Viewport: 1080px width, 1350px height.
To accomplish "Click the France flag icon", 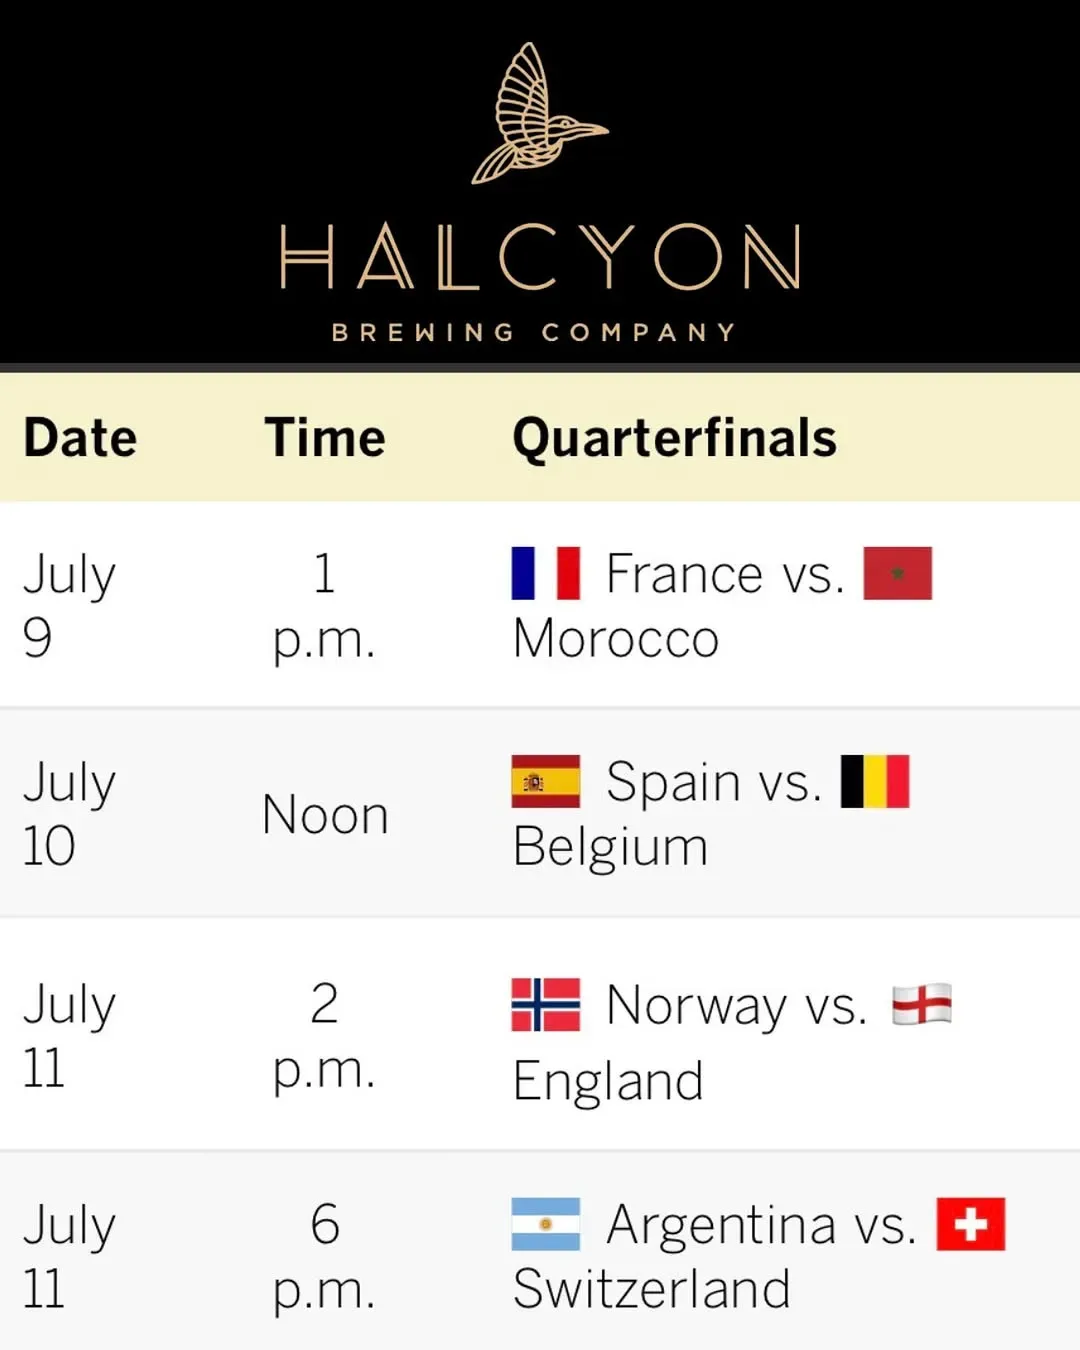I will (x=545, y=573).
